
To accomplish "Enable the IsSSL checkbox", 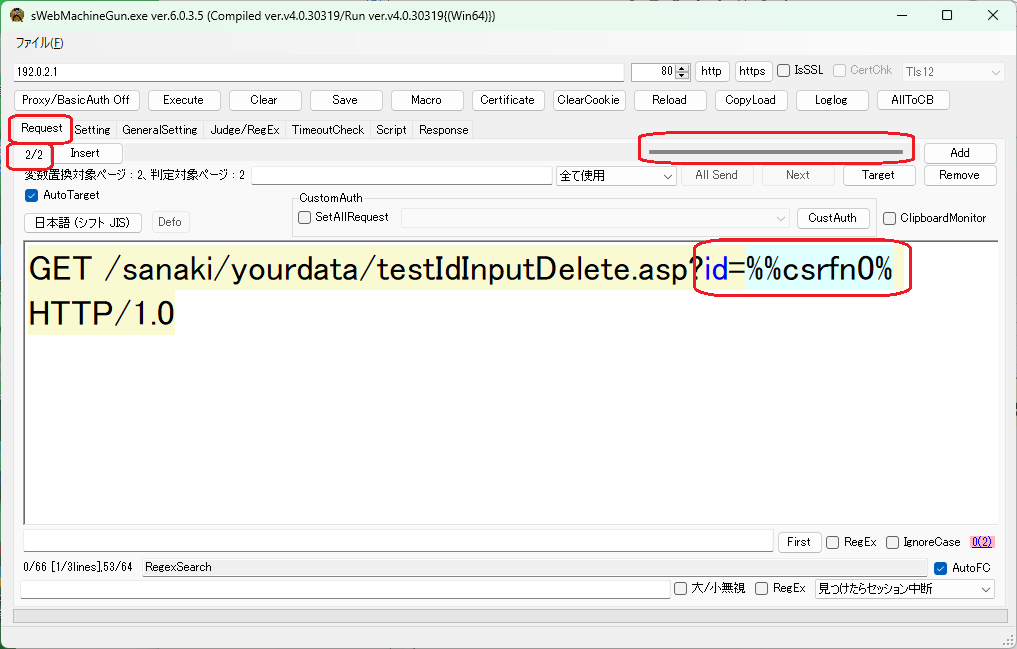I will click(784, 70).
